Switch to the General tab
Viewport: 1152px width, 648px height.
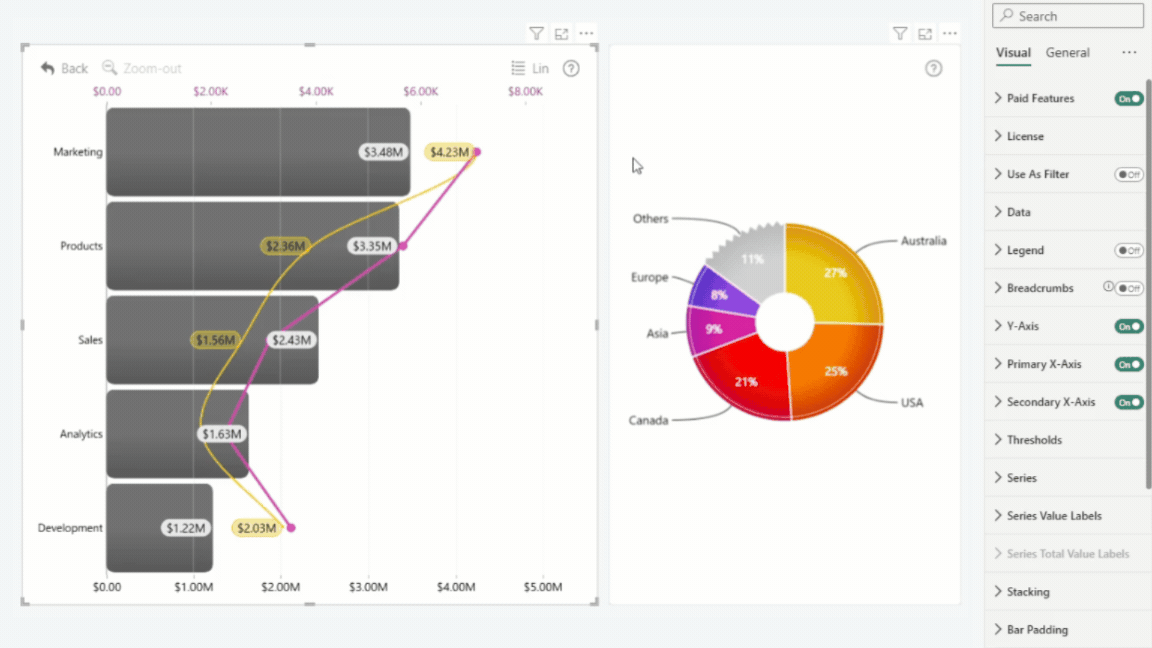point(1068,52)
